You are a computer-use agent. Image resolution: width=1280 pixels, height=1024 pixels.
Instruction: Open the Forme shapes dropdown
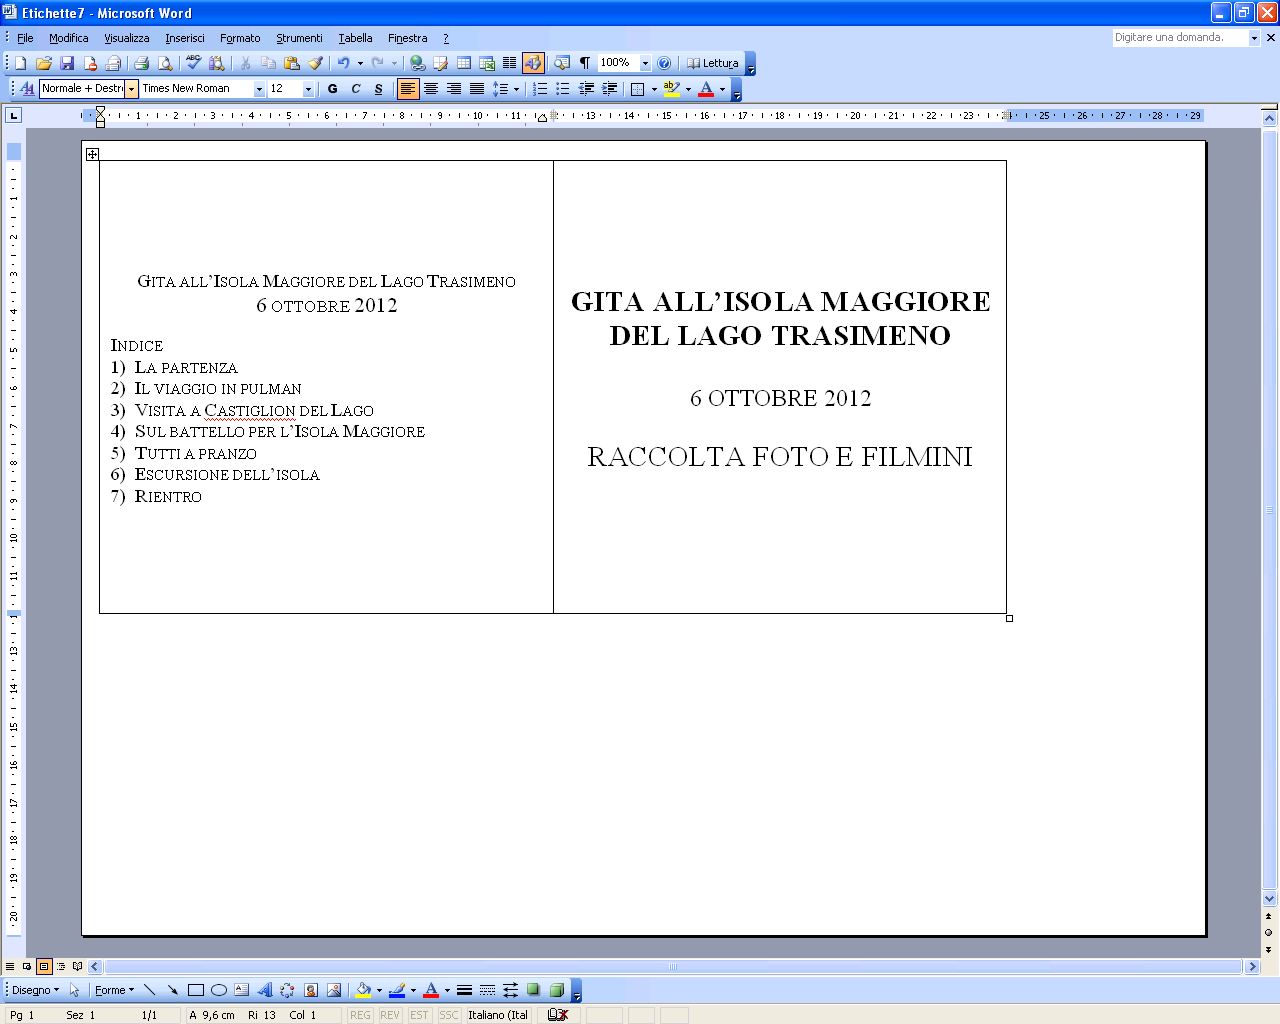click(114, 990)
